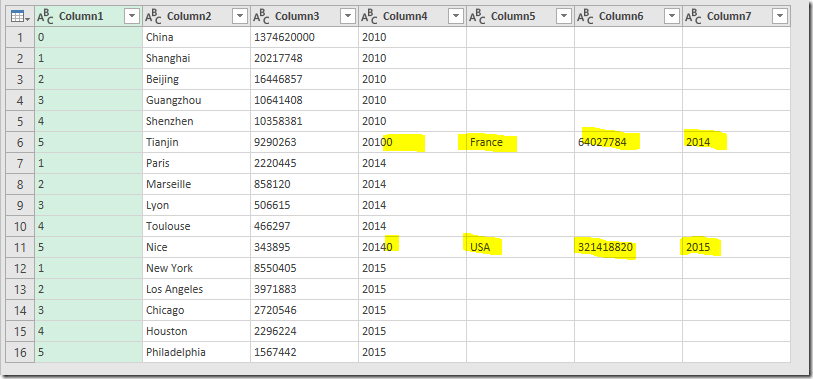Click the ABC type icon of Column1

click(x=45, y=17)
